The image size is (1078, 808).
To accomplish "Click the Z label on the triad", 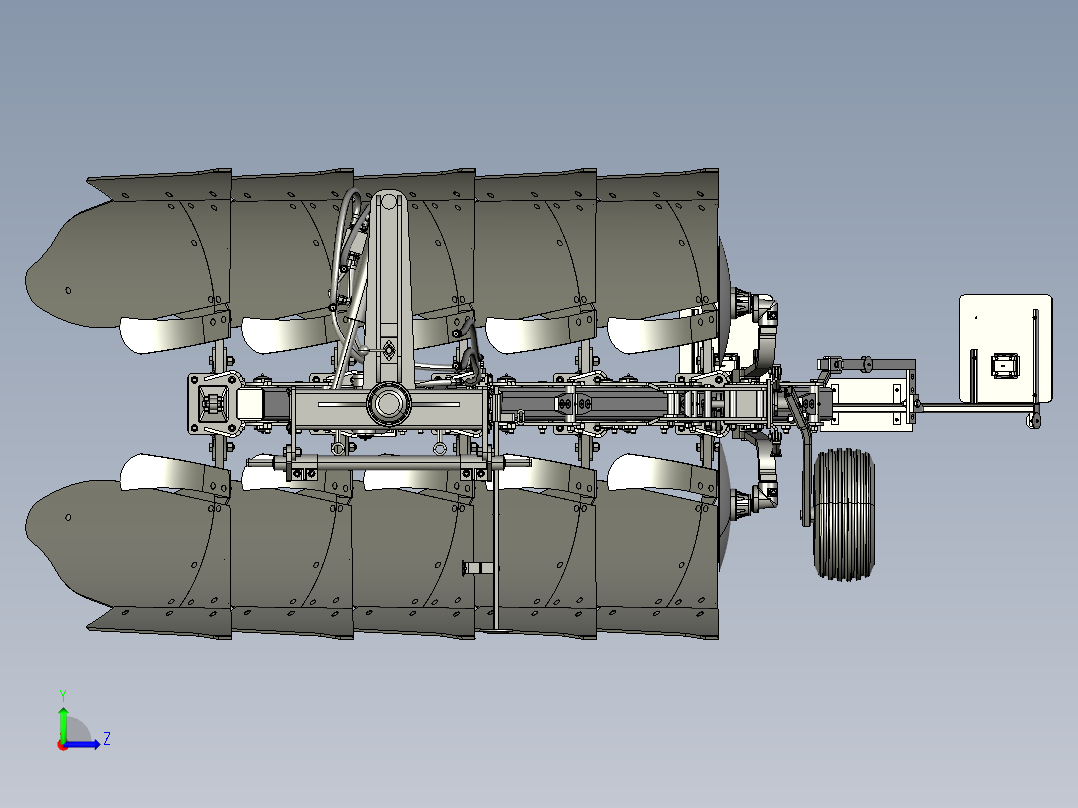I will coord(107,739).
